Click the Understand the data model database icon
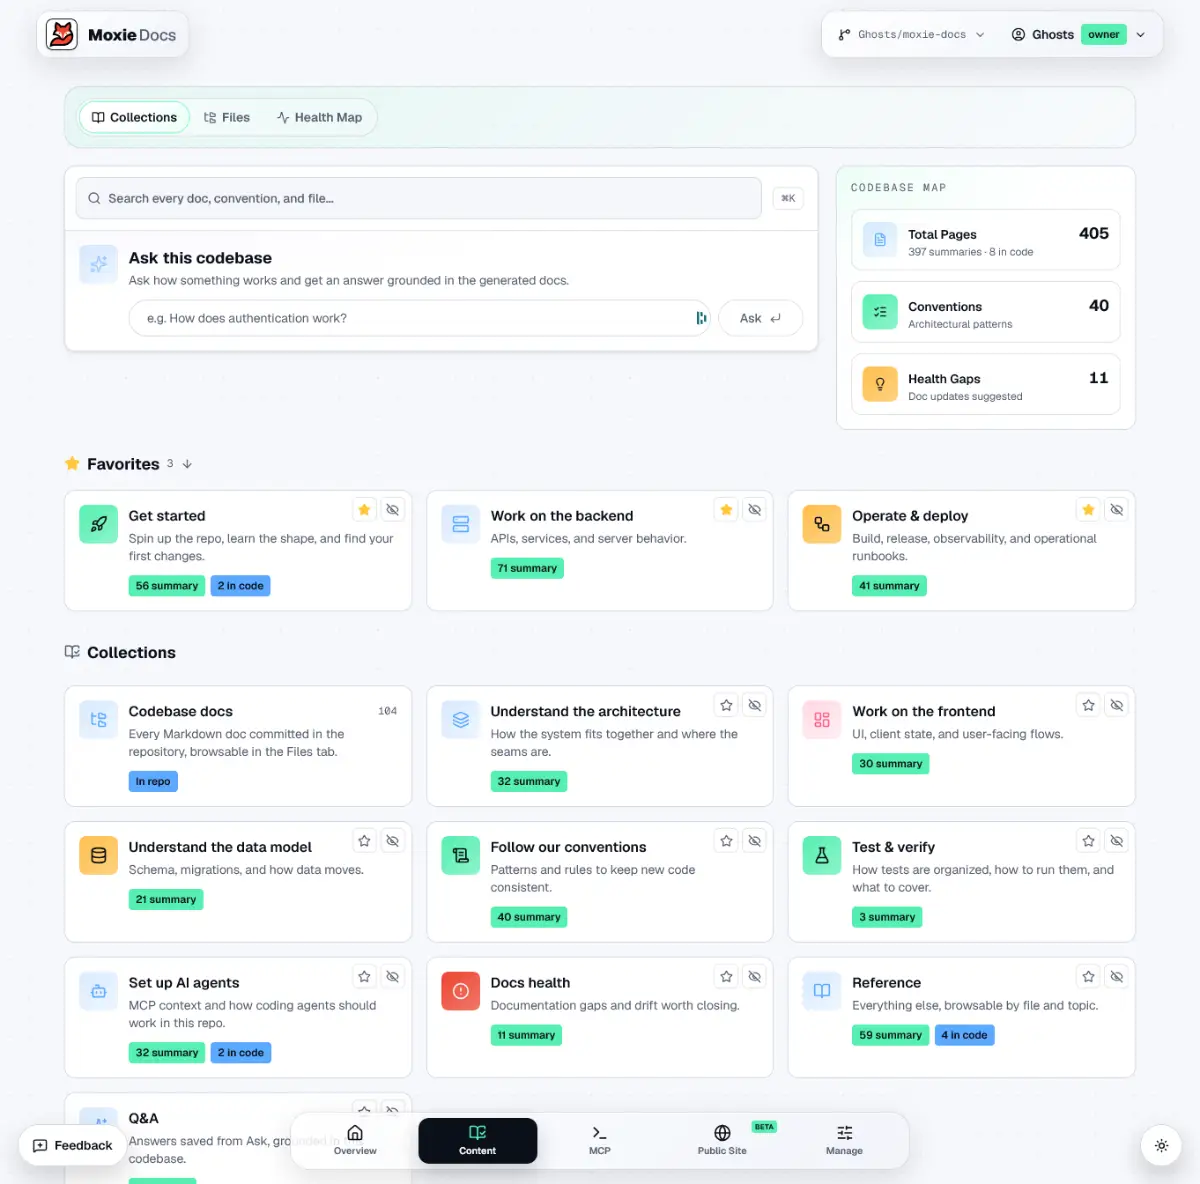1200x1184 pixels. coord(98,855)
